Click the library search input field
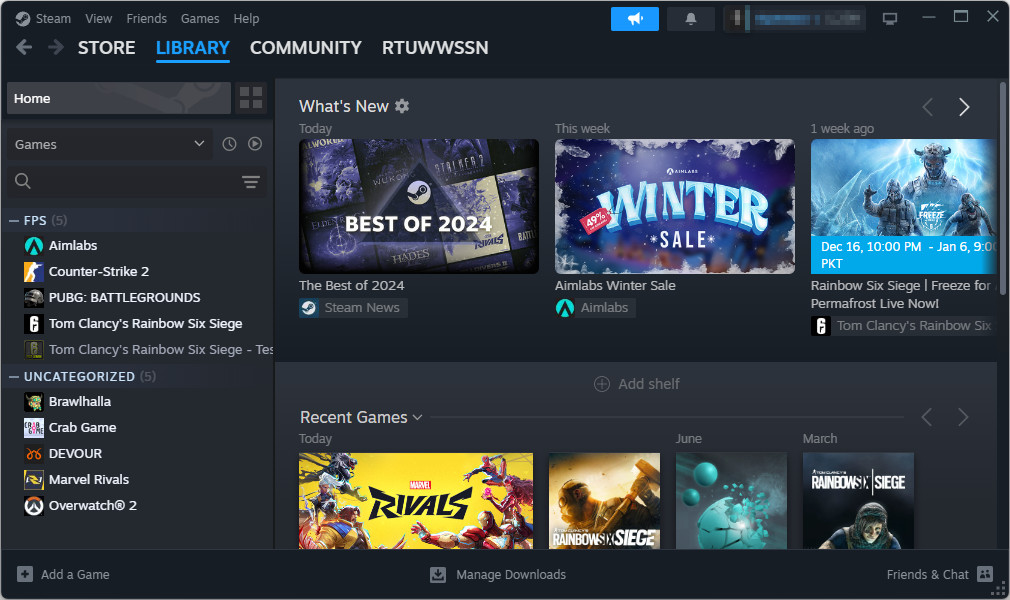Screen dimensions: 1010x600 (137, 182)
